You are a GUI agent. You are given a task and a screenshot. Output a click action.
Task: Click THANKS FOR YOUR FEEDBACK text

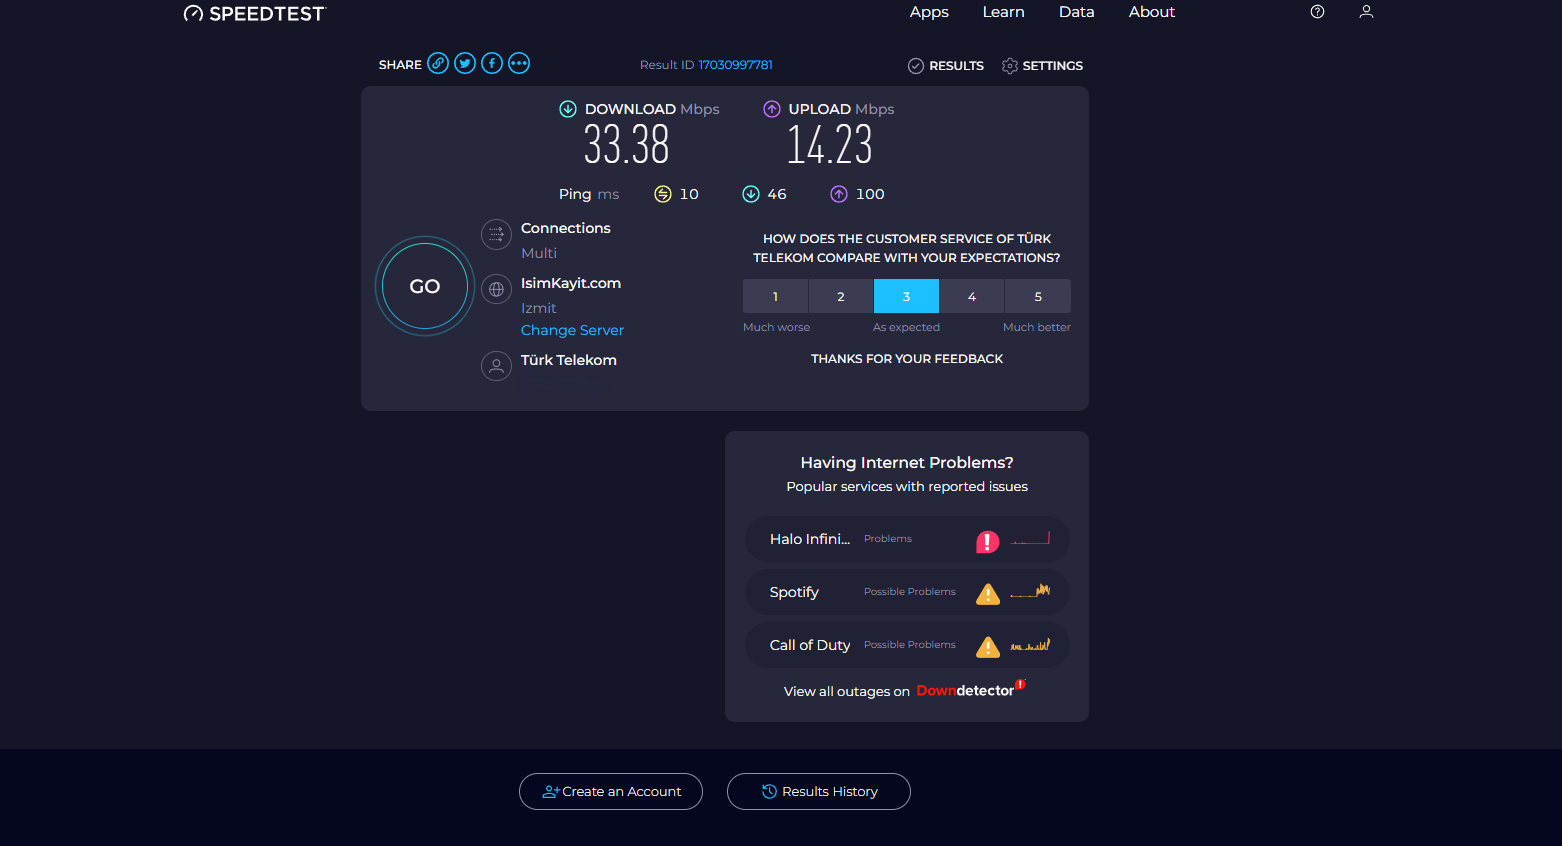[x=907, y=358]
